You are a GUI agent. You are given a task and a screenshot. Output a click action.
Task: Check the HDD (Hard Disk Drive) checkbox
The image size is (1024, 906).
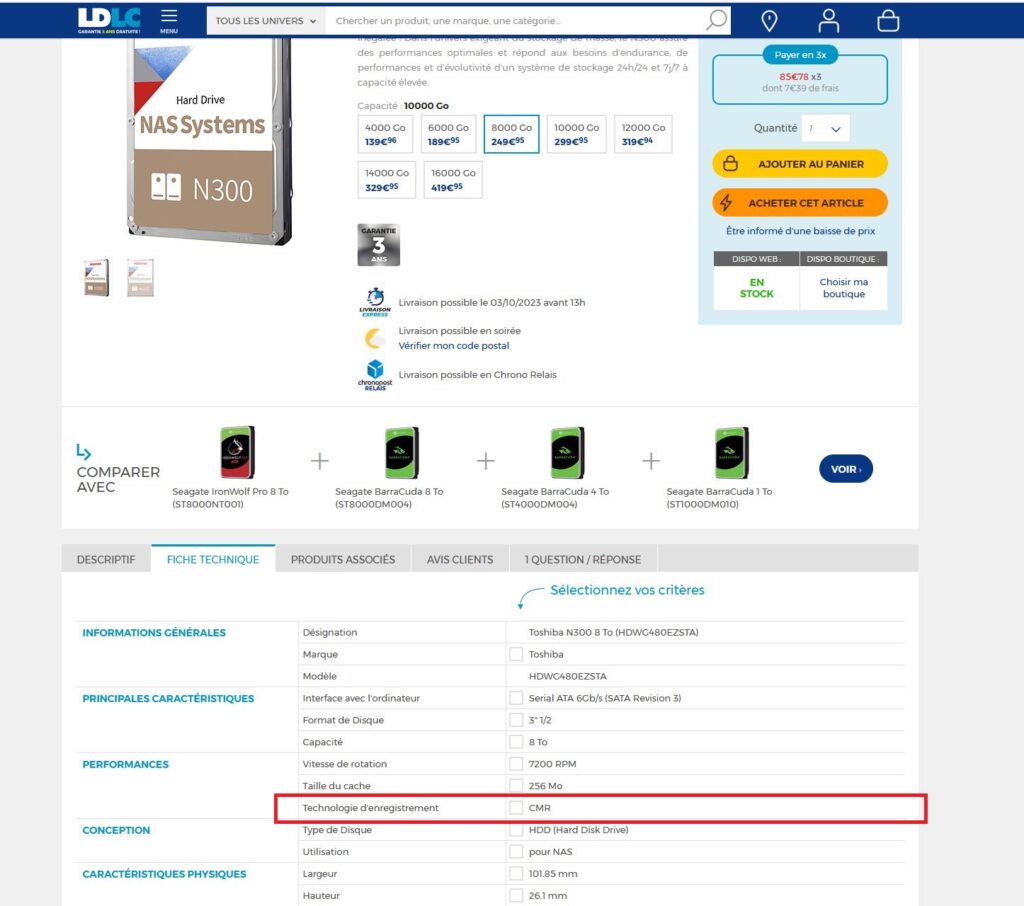(x=517, y=830)
